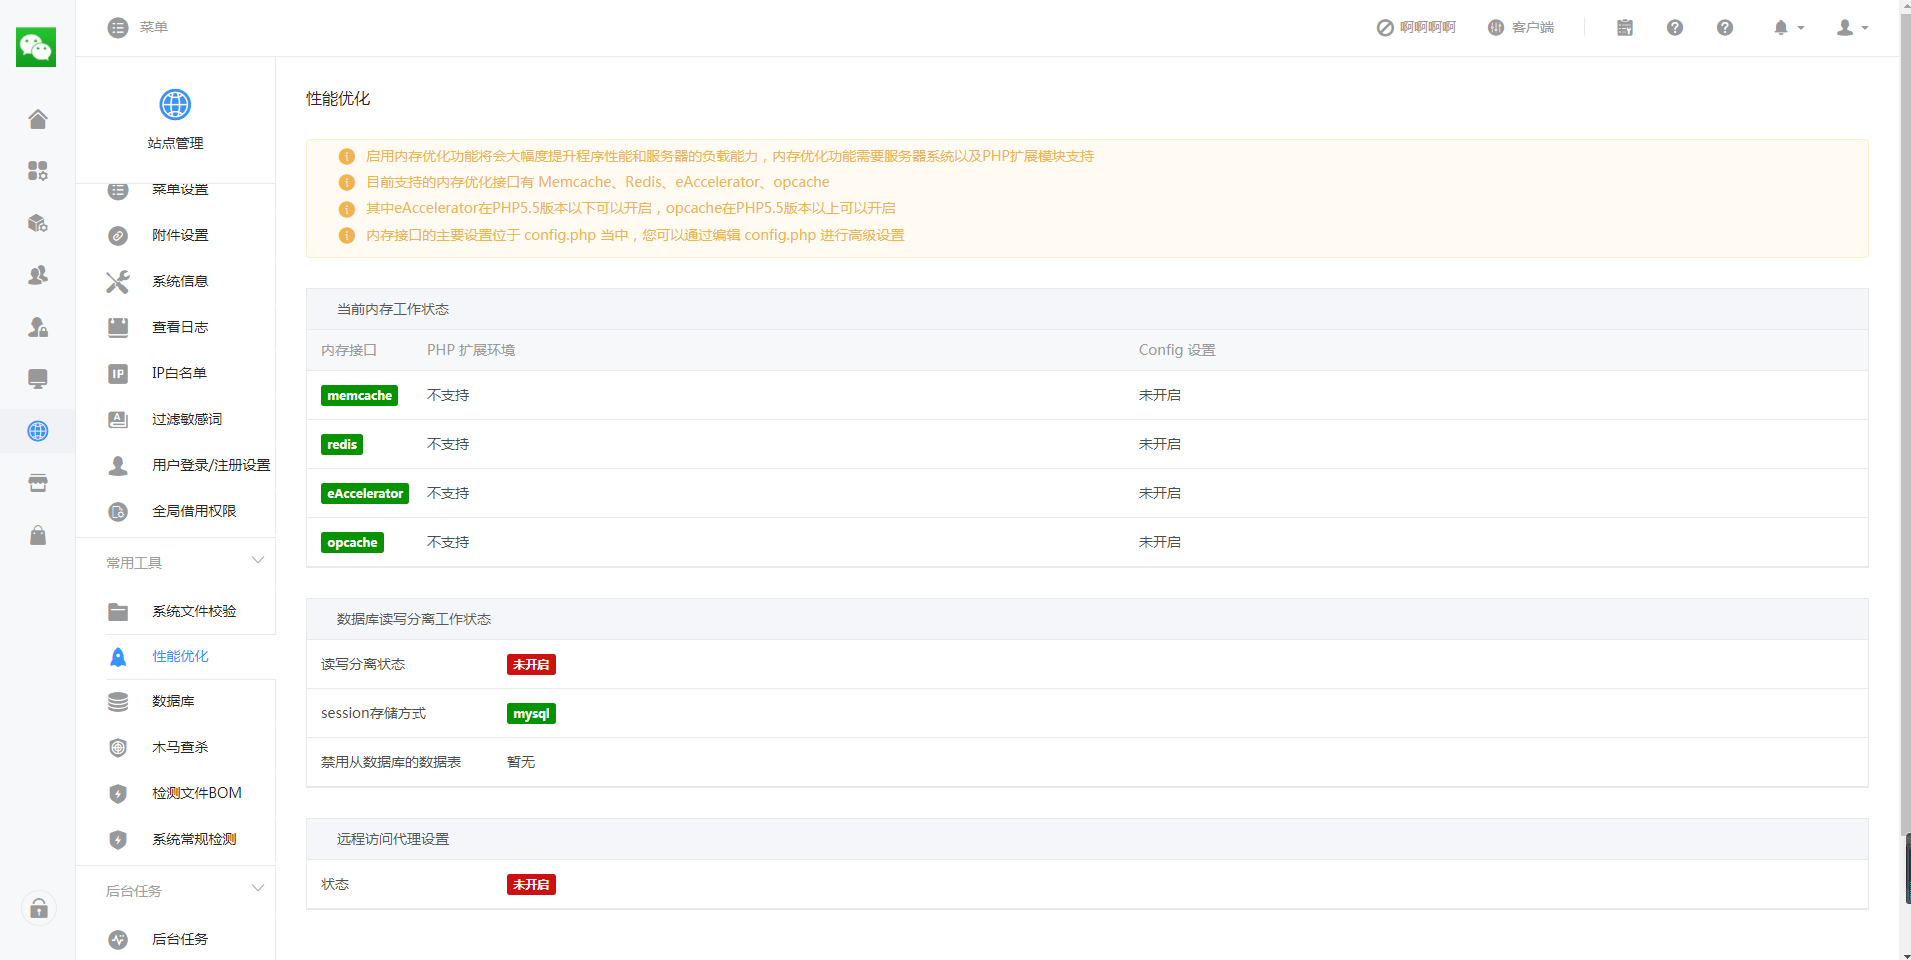Click the 性能优化 page title
The image size is (1911, 960).
(338, 98)
